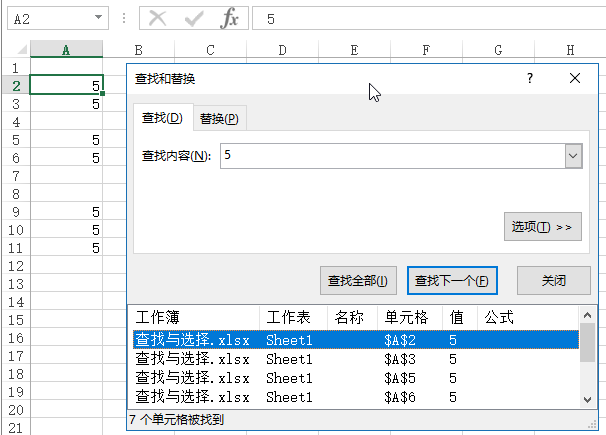Image resolution: width=606 pixels, height=435 pixels.
Task: Switch to the 替换 tab
Action: 219,119
